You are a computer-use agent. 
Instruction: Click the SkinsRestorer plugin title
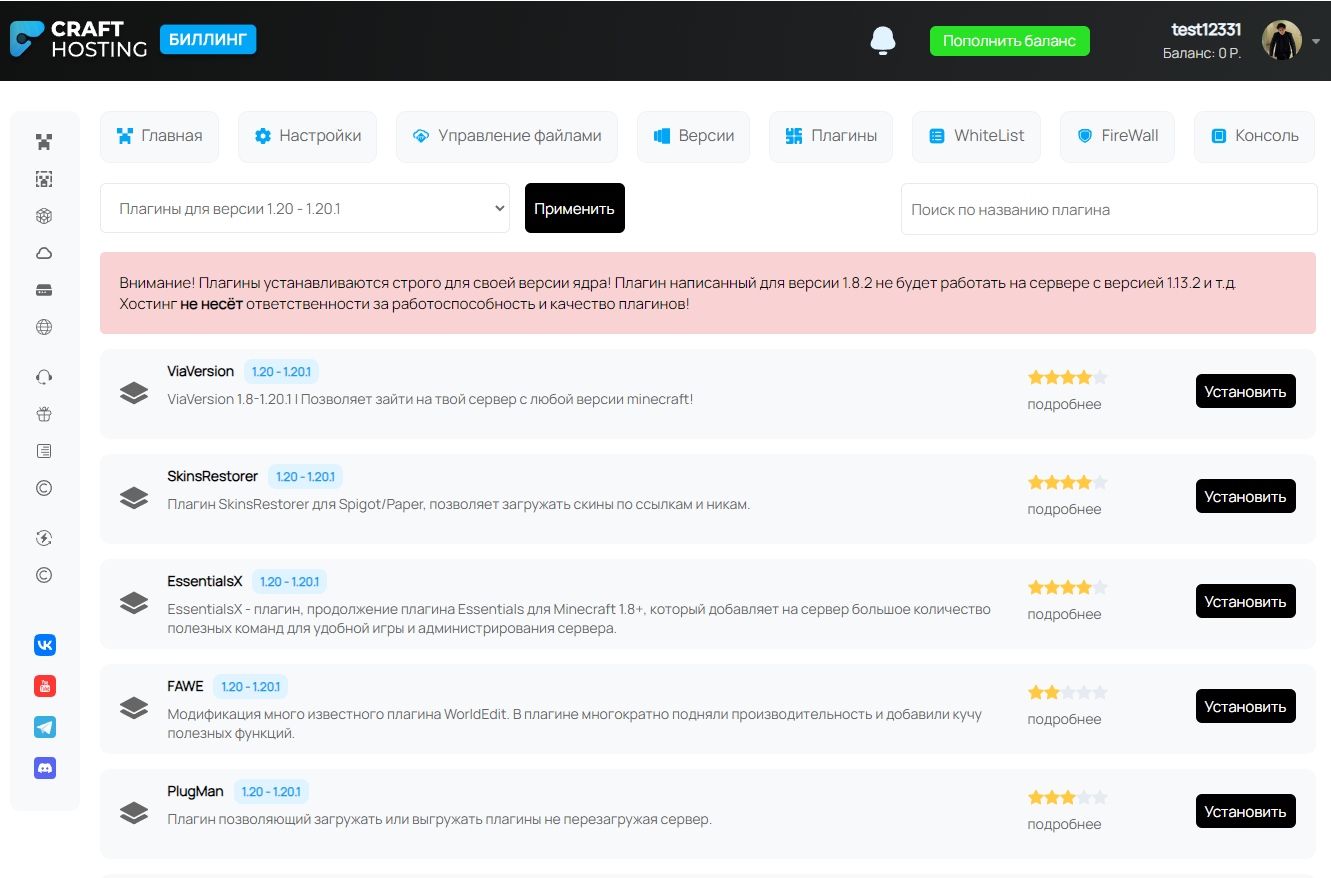click(212, 476)
